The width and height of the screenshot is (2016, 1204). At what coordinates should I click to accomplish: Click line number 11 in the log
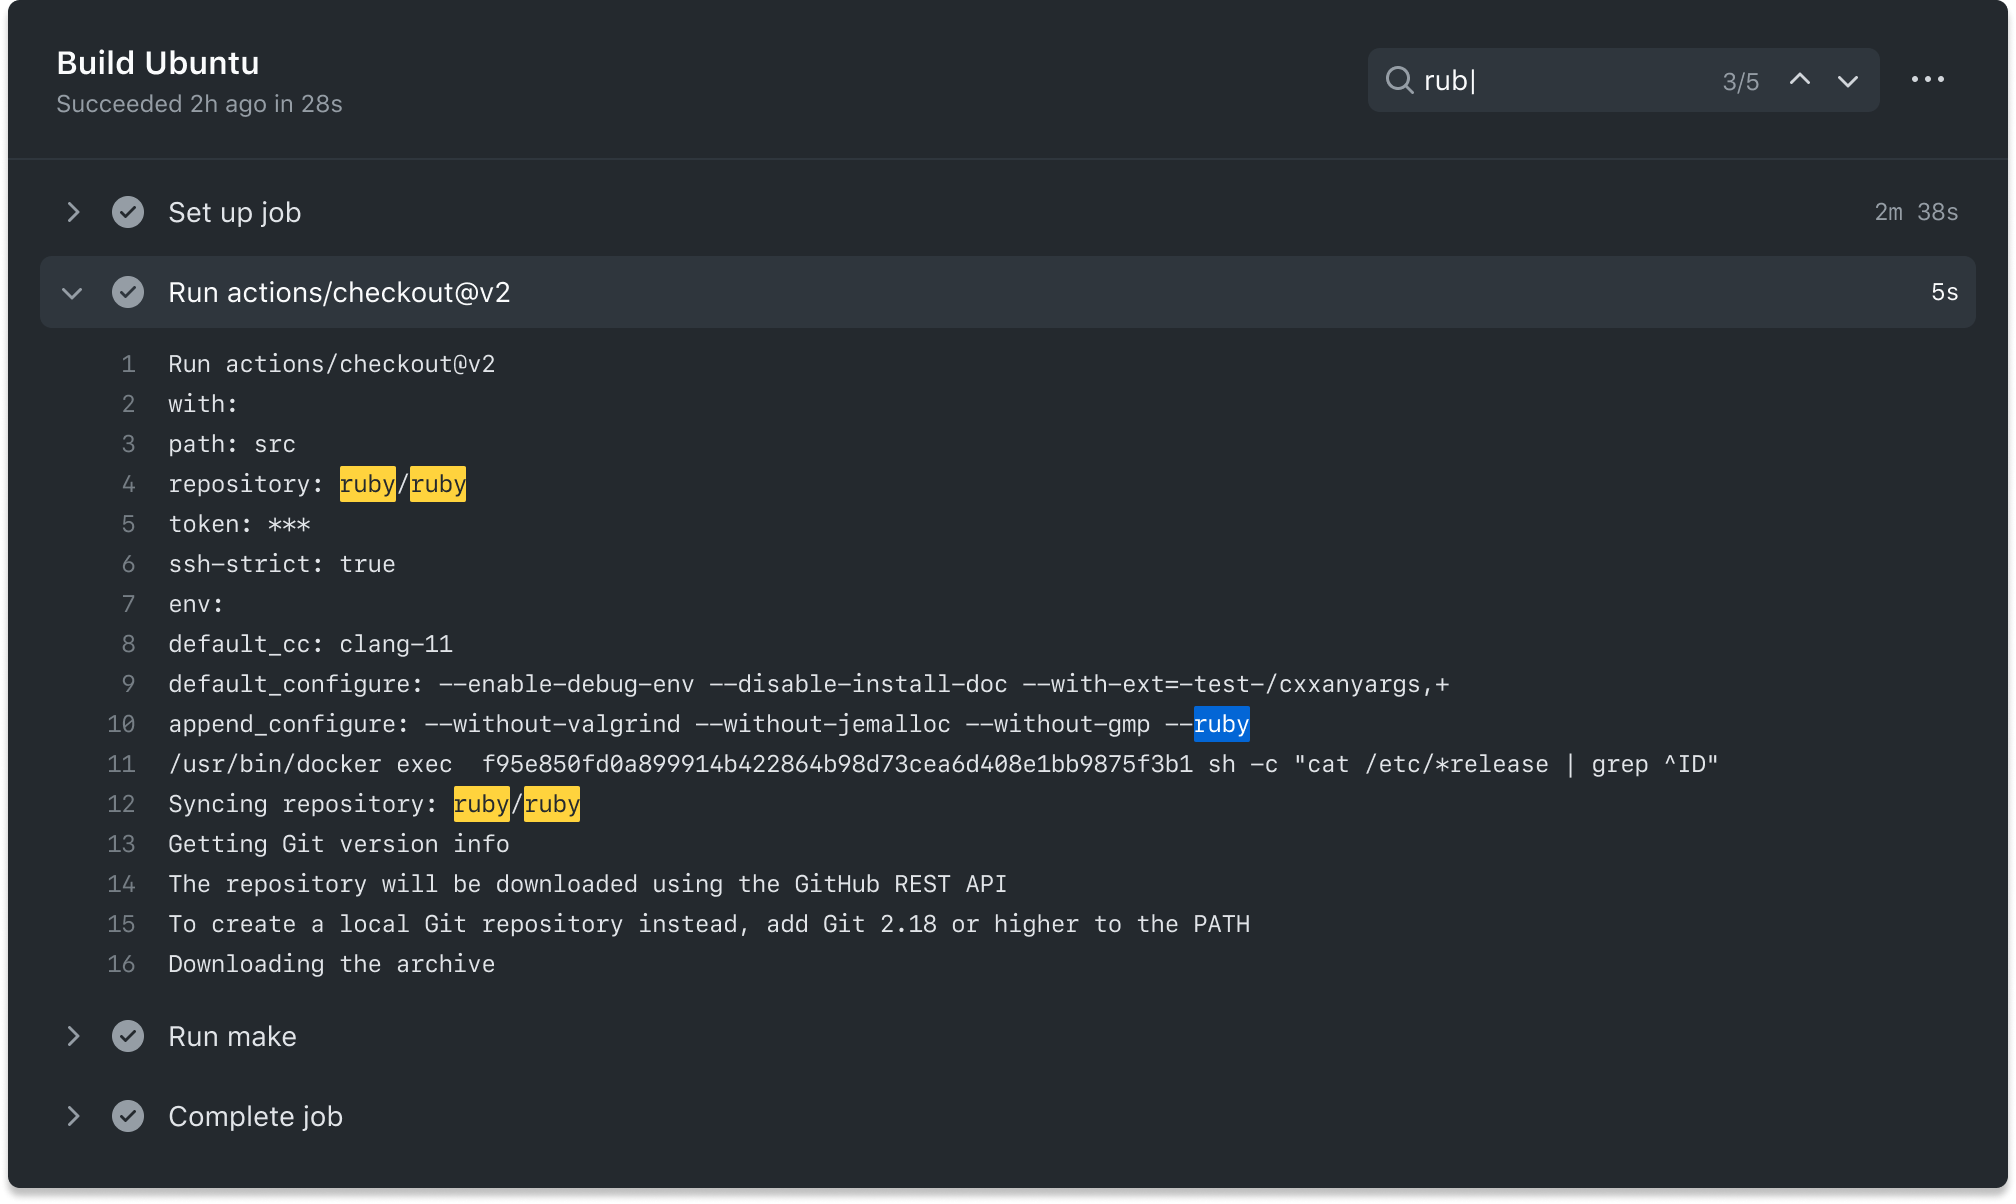pos(121,764)
